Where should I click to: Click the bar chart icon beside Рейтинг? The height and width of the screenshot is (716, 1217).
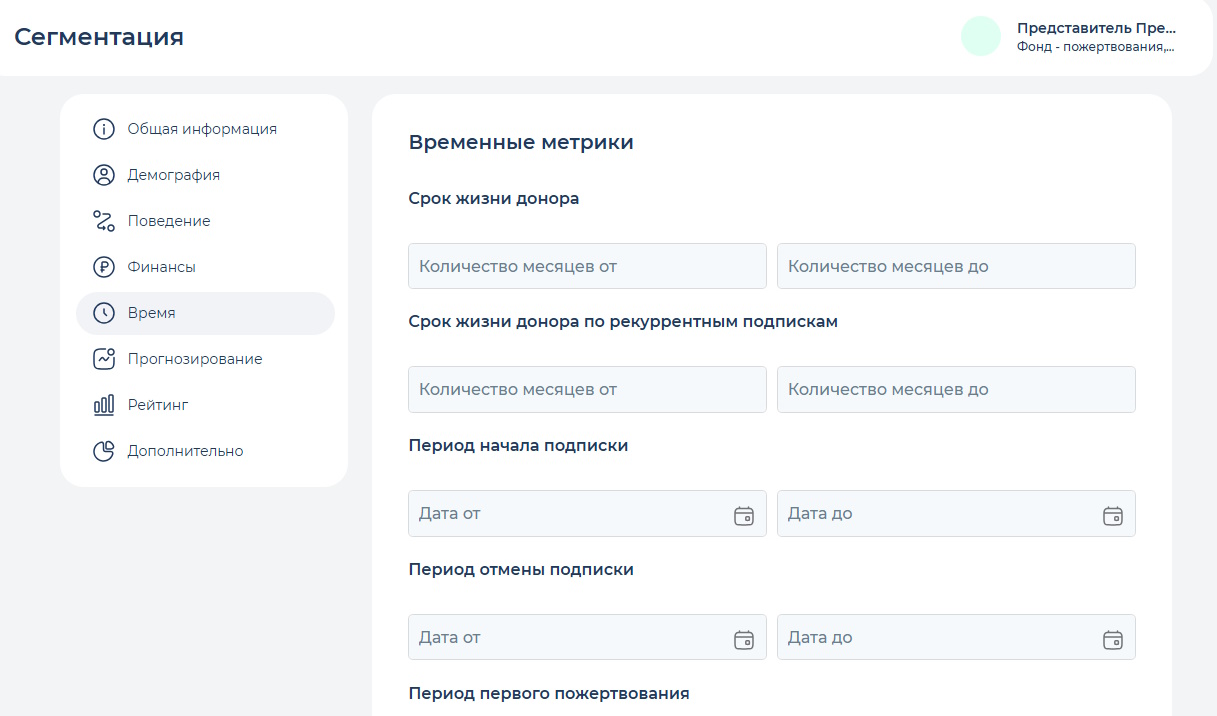pyautogui.click(x=104, y=404)
